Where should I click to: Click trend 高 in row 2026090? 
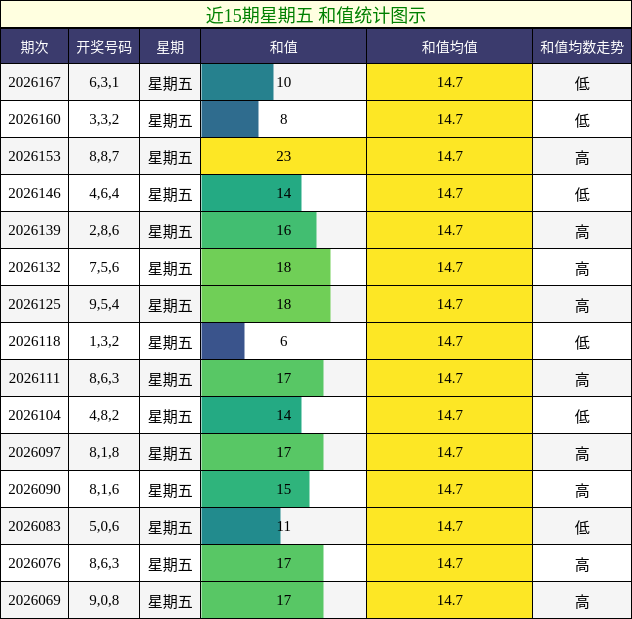pyautogui.click(x=582, y=490)
